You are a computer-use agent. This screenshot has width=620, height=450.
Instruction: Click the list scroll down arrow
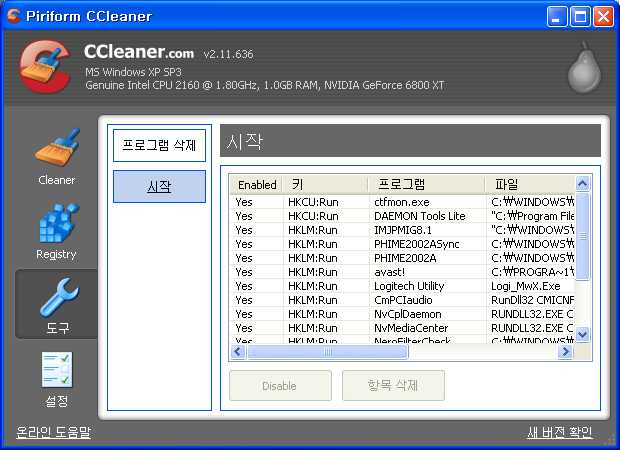coord(582,335)
